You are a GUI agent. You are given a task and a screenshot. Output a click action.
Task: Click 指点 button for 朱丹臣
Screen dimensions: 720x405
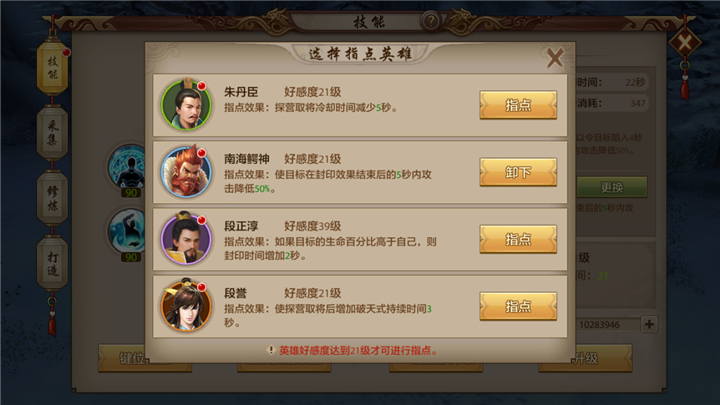tap(518, 105)
